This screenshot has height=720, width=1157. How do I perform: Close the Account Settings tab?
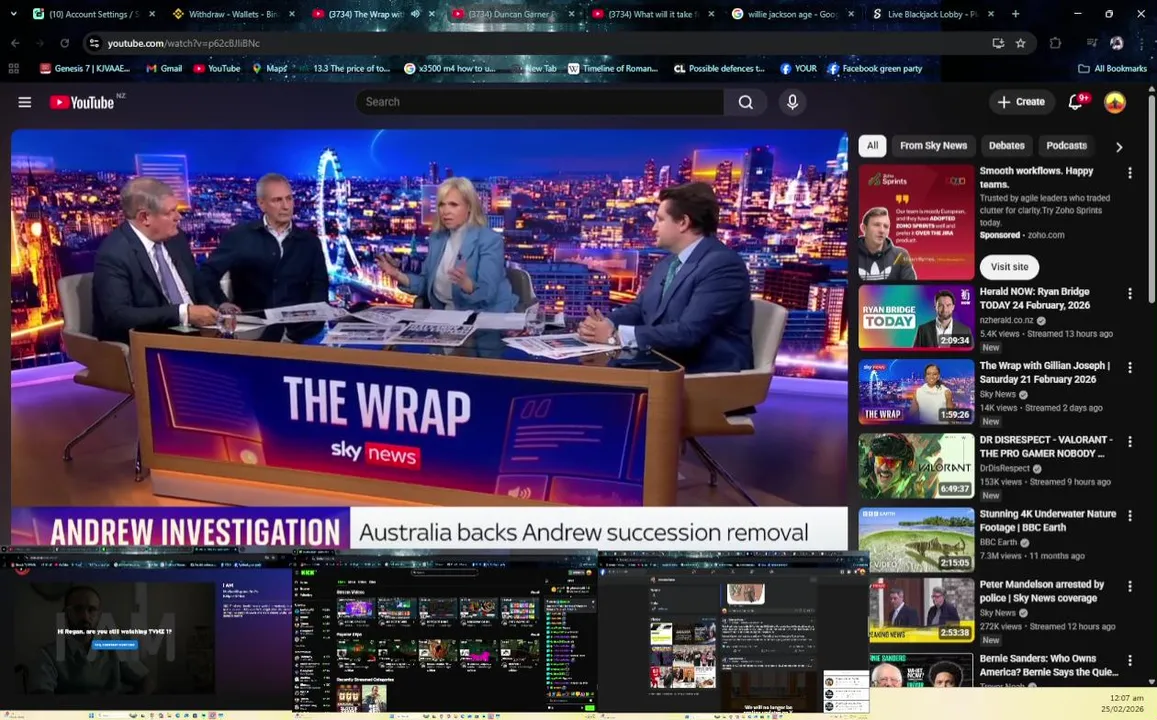152,14
